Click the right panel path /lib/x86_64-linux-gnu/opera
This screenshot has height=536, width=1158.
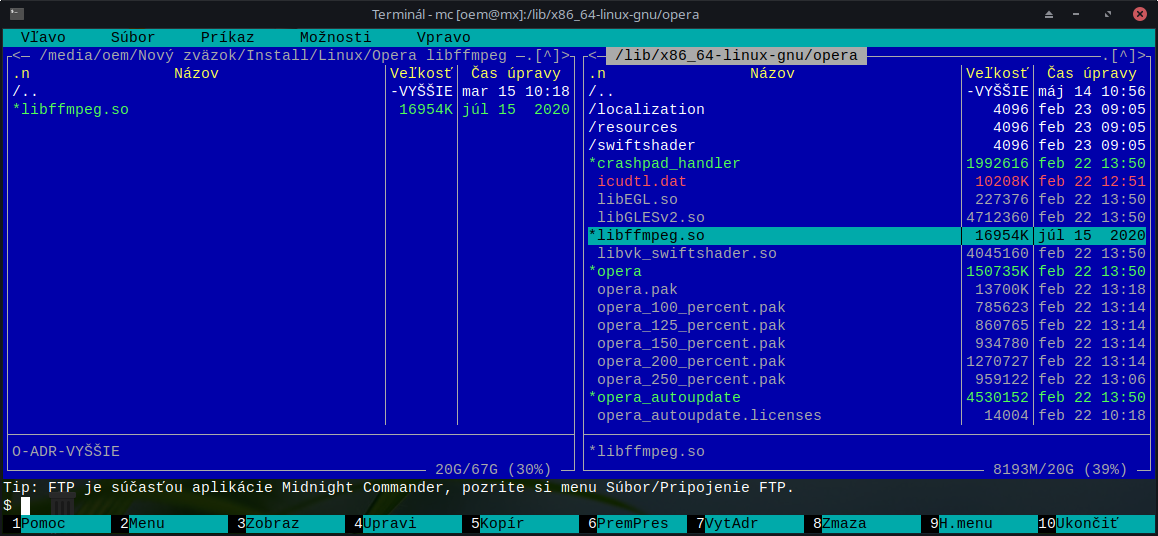tap(736, 55)
